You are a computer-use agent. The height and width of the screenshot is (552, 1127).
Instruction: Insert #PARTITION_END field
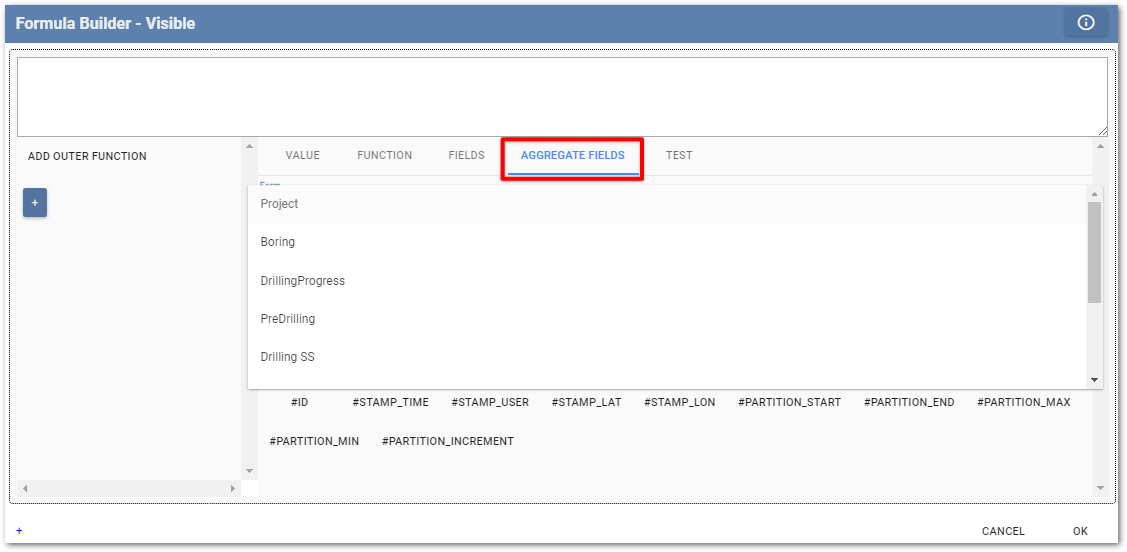909,402
